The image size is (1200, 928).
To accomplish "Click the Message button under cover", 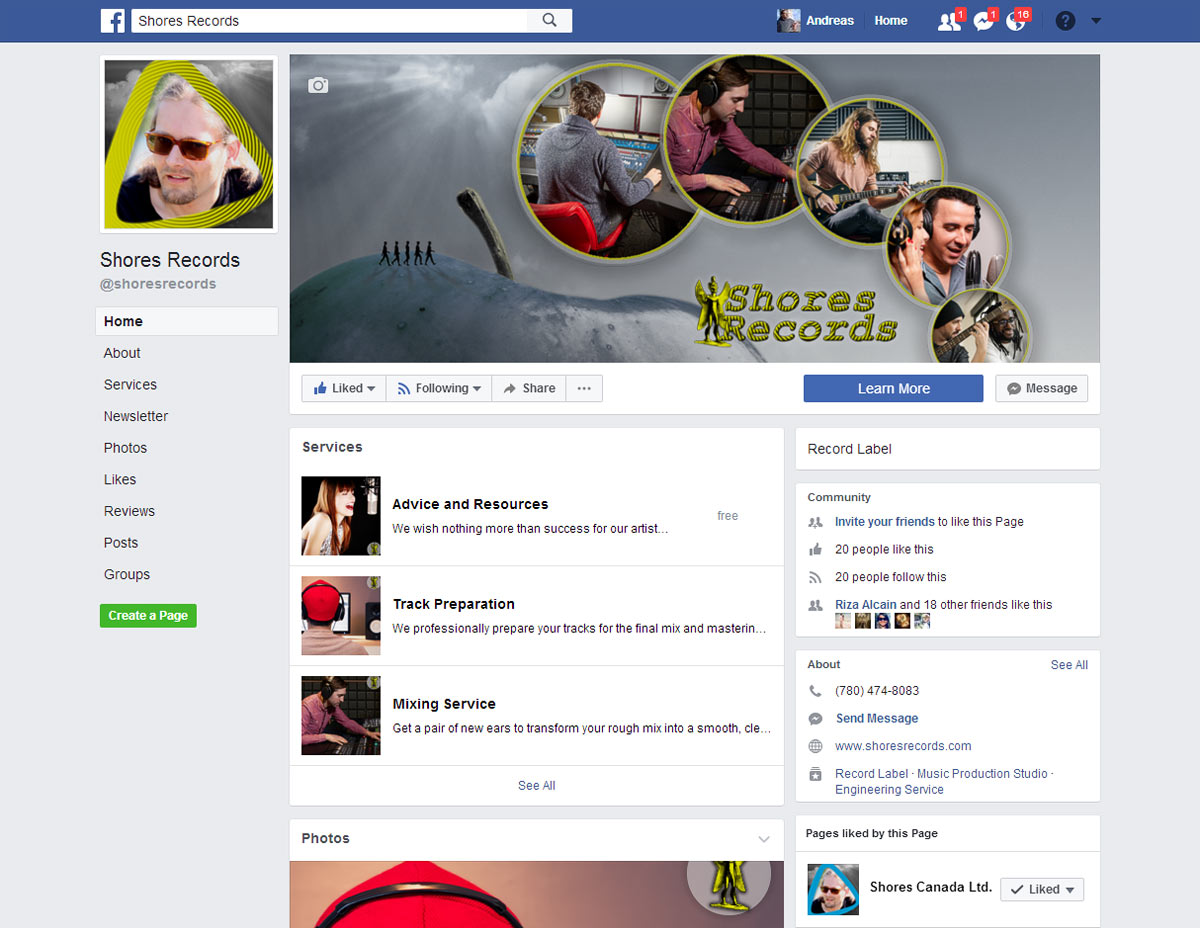I will [x=1041, y=389].
